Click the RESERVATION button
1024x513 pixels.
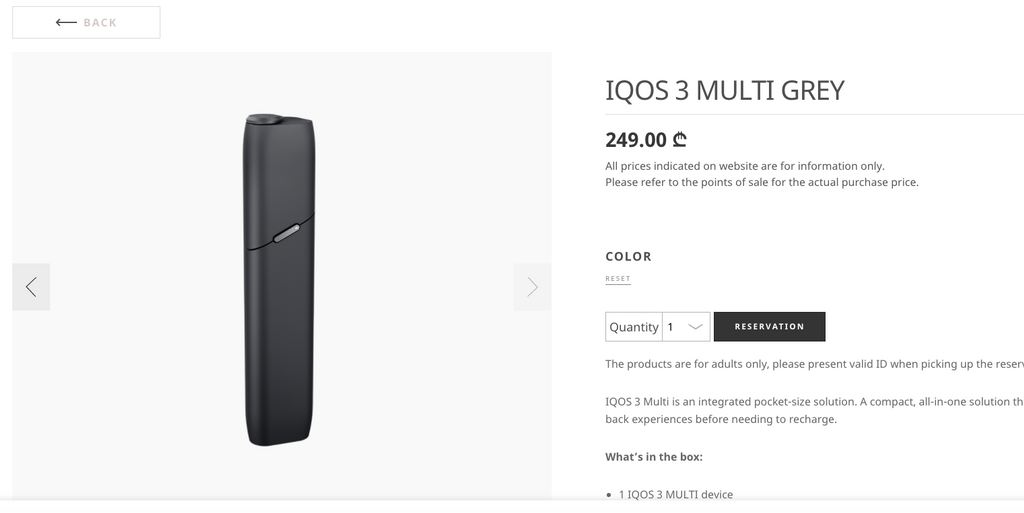[x=769, y=326]
